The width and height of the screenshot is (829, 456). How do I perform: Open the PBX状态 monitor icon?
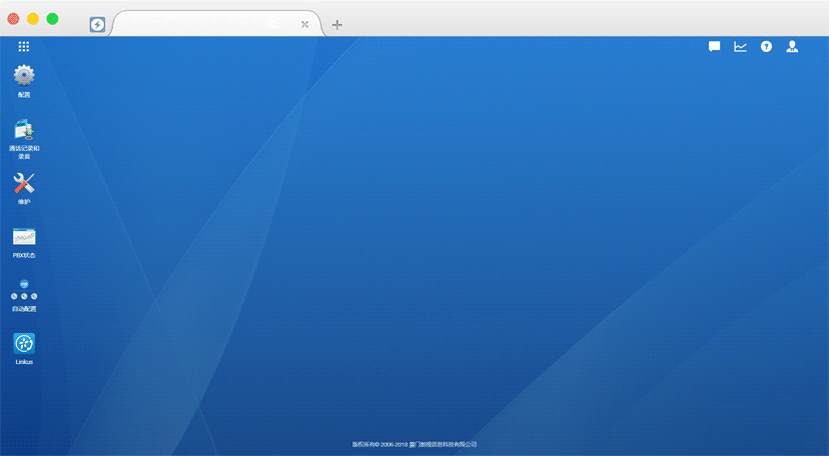click(x=24, y=237)
